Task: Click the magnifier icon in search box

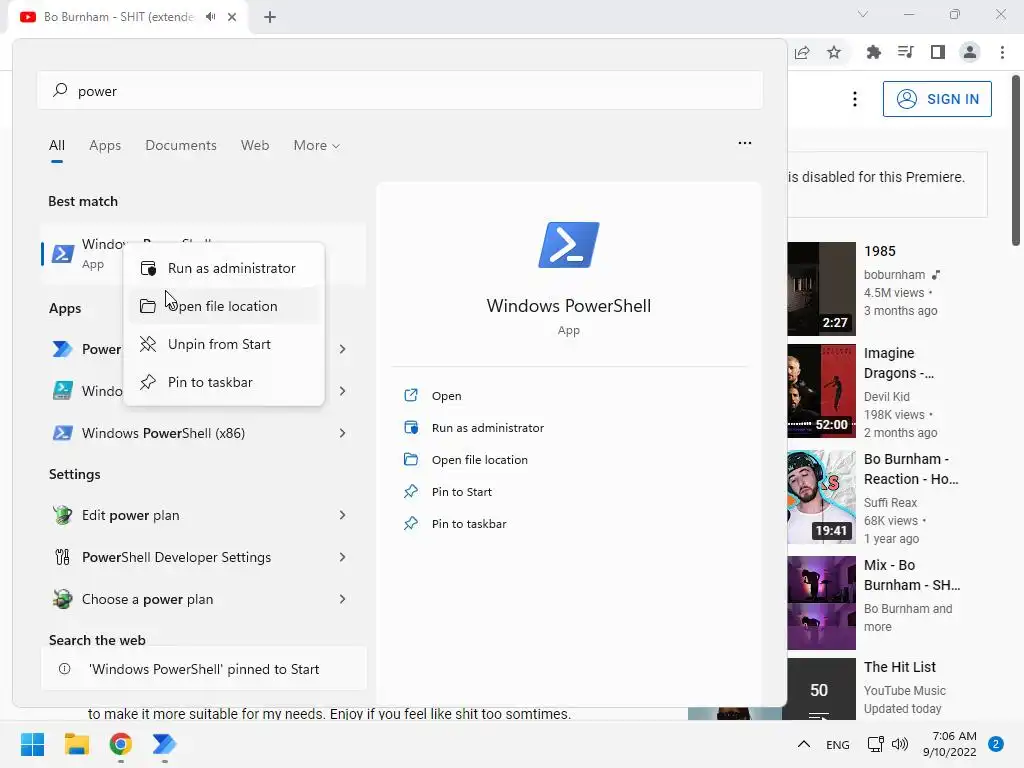Action: tap(60, 89)
